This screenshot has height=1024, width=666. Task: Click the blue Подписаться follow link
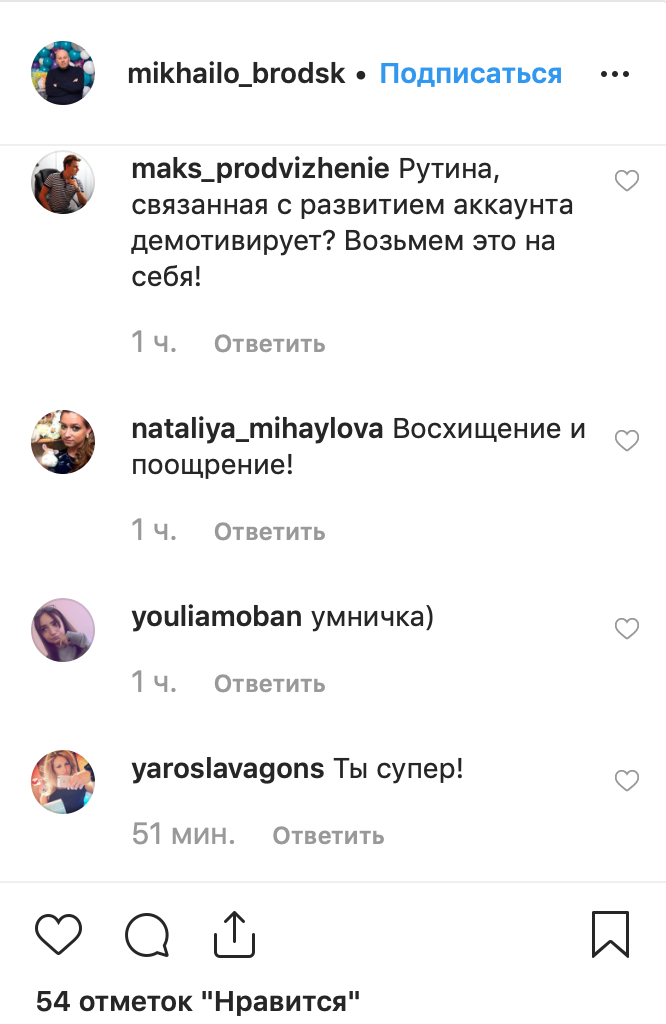[x=470, y=74]
